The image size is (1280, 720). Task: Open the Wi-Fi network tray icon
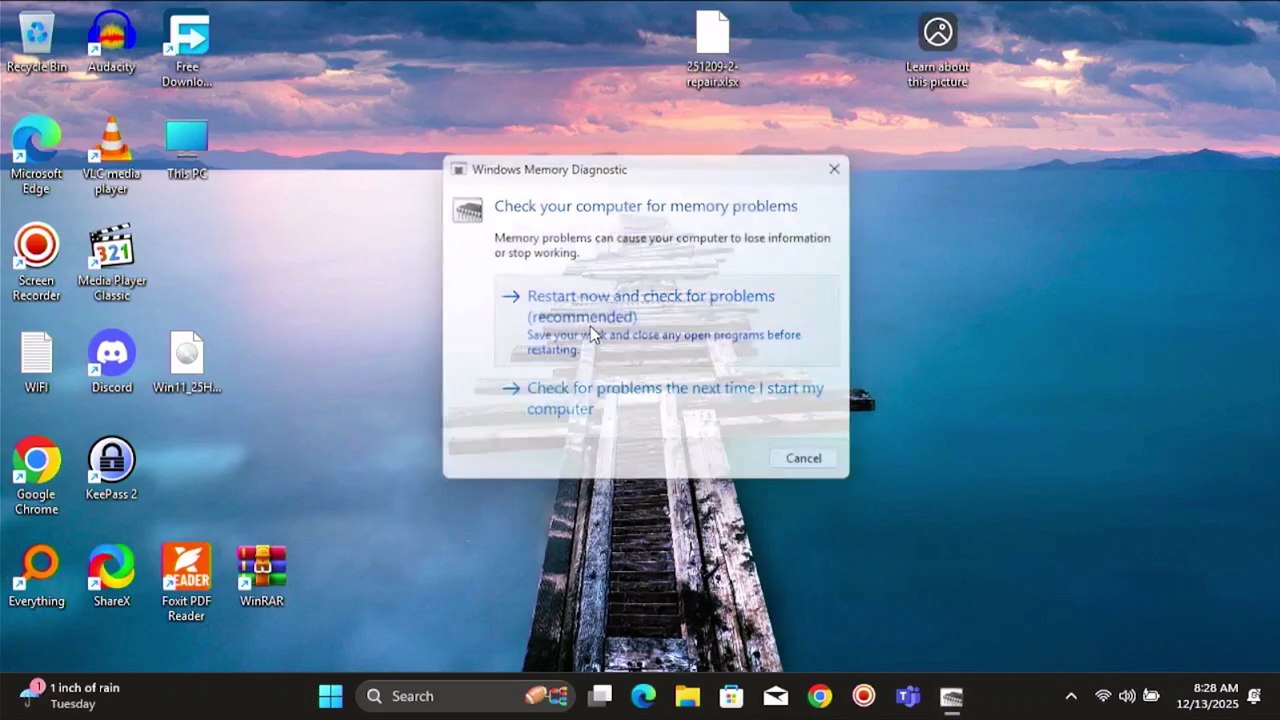pyautogui.click(x=1103, y=696)
